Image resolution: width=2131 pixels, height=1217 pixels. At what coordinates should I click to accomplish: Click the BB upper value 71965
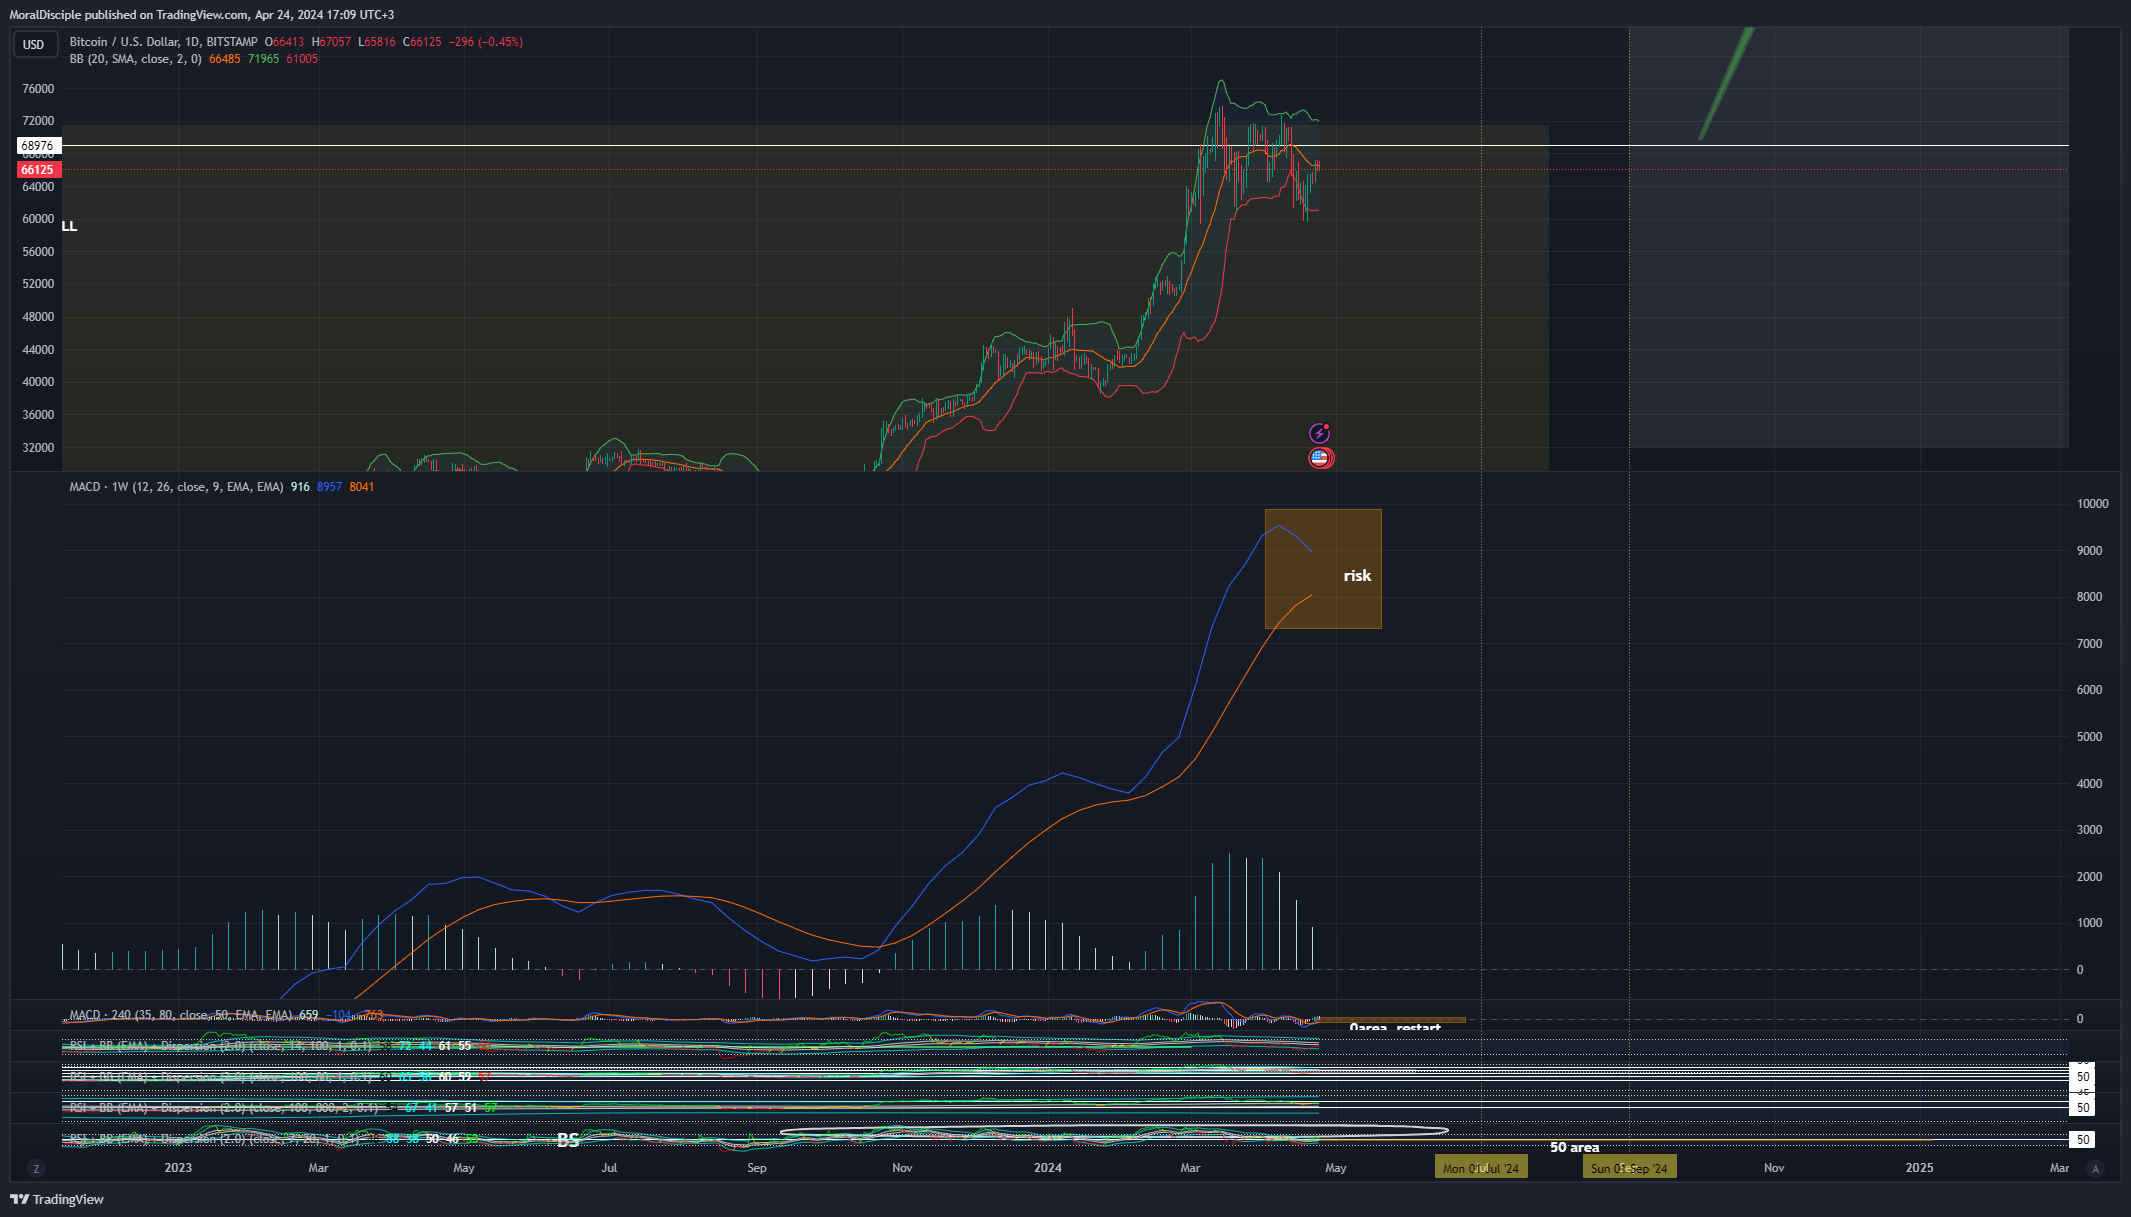pyautogui.click(x=264, y=59)
